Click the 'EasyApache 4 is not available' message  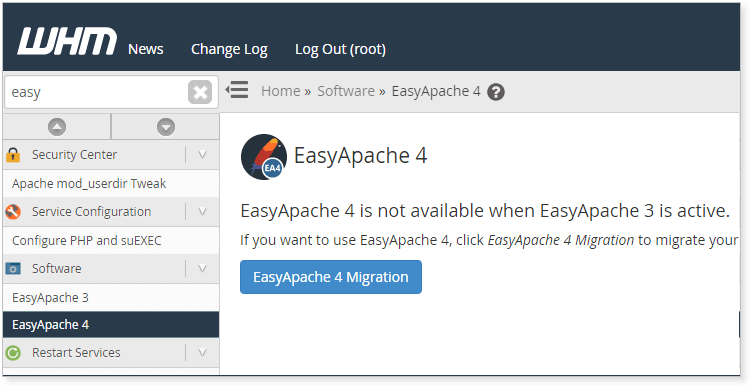click(x=485, y=211)
